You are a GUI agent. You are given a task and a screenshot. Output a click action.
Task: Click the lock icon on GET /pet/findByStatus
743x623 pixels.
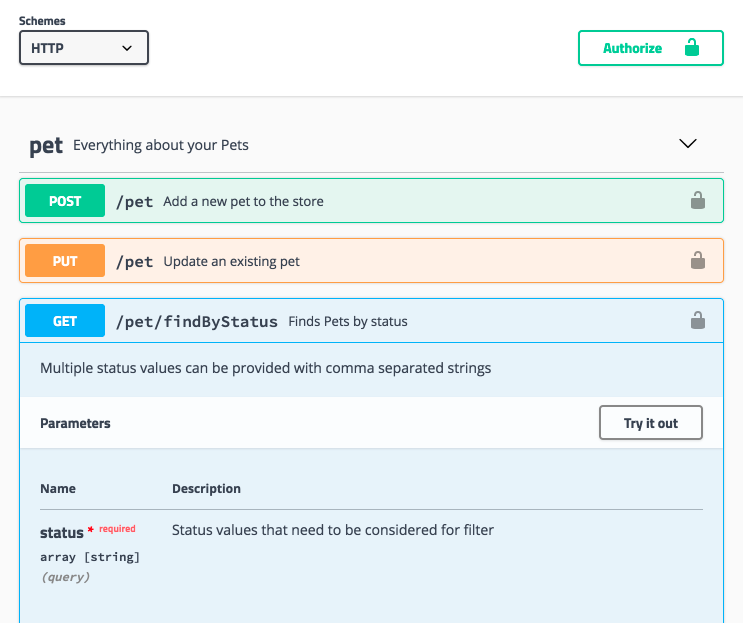point(698,321)
